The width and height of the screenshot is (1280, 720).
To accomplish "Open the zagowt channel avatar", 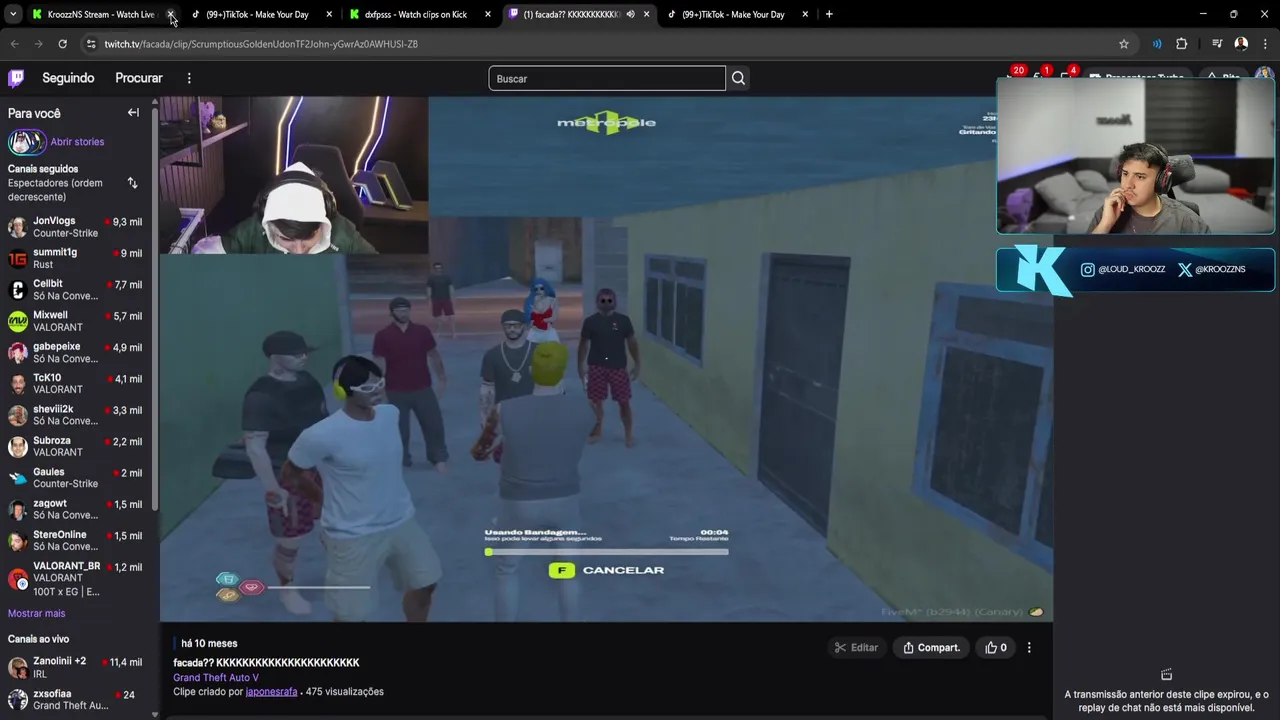I will 17,509.
